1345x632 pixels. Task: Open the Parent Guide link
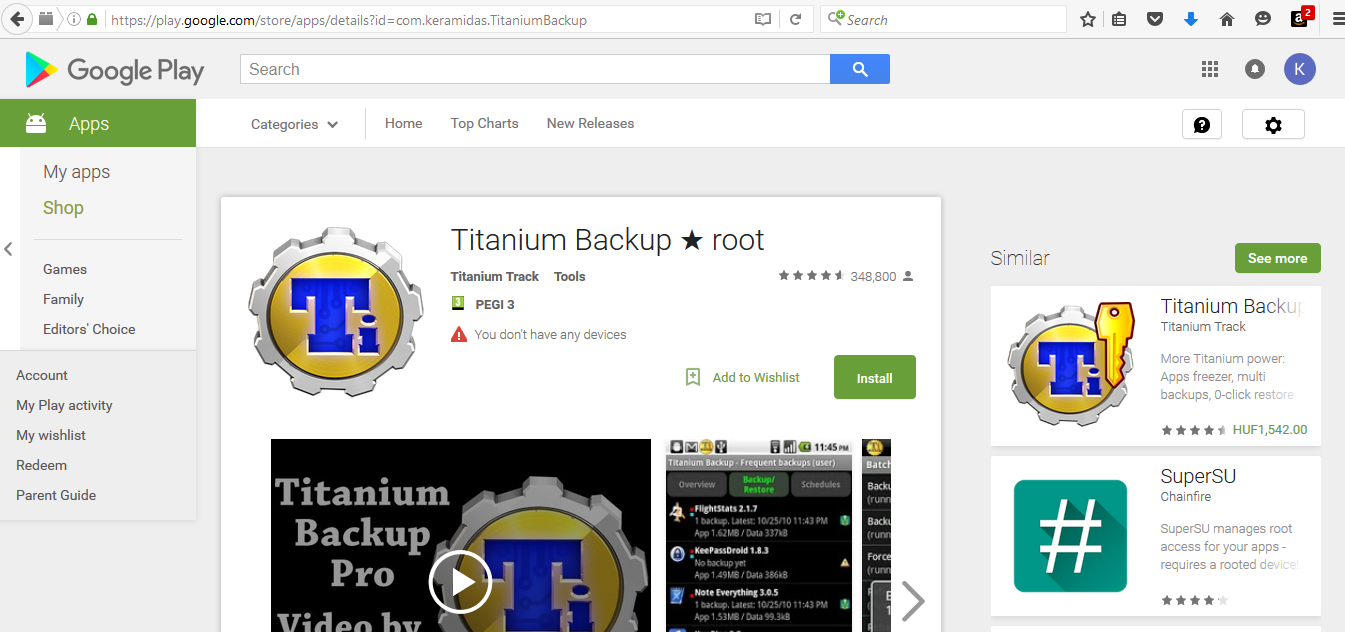coord(56,495)
